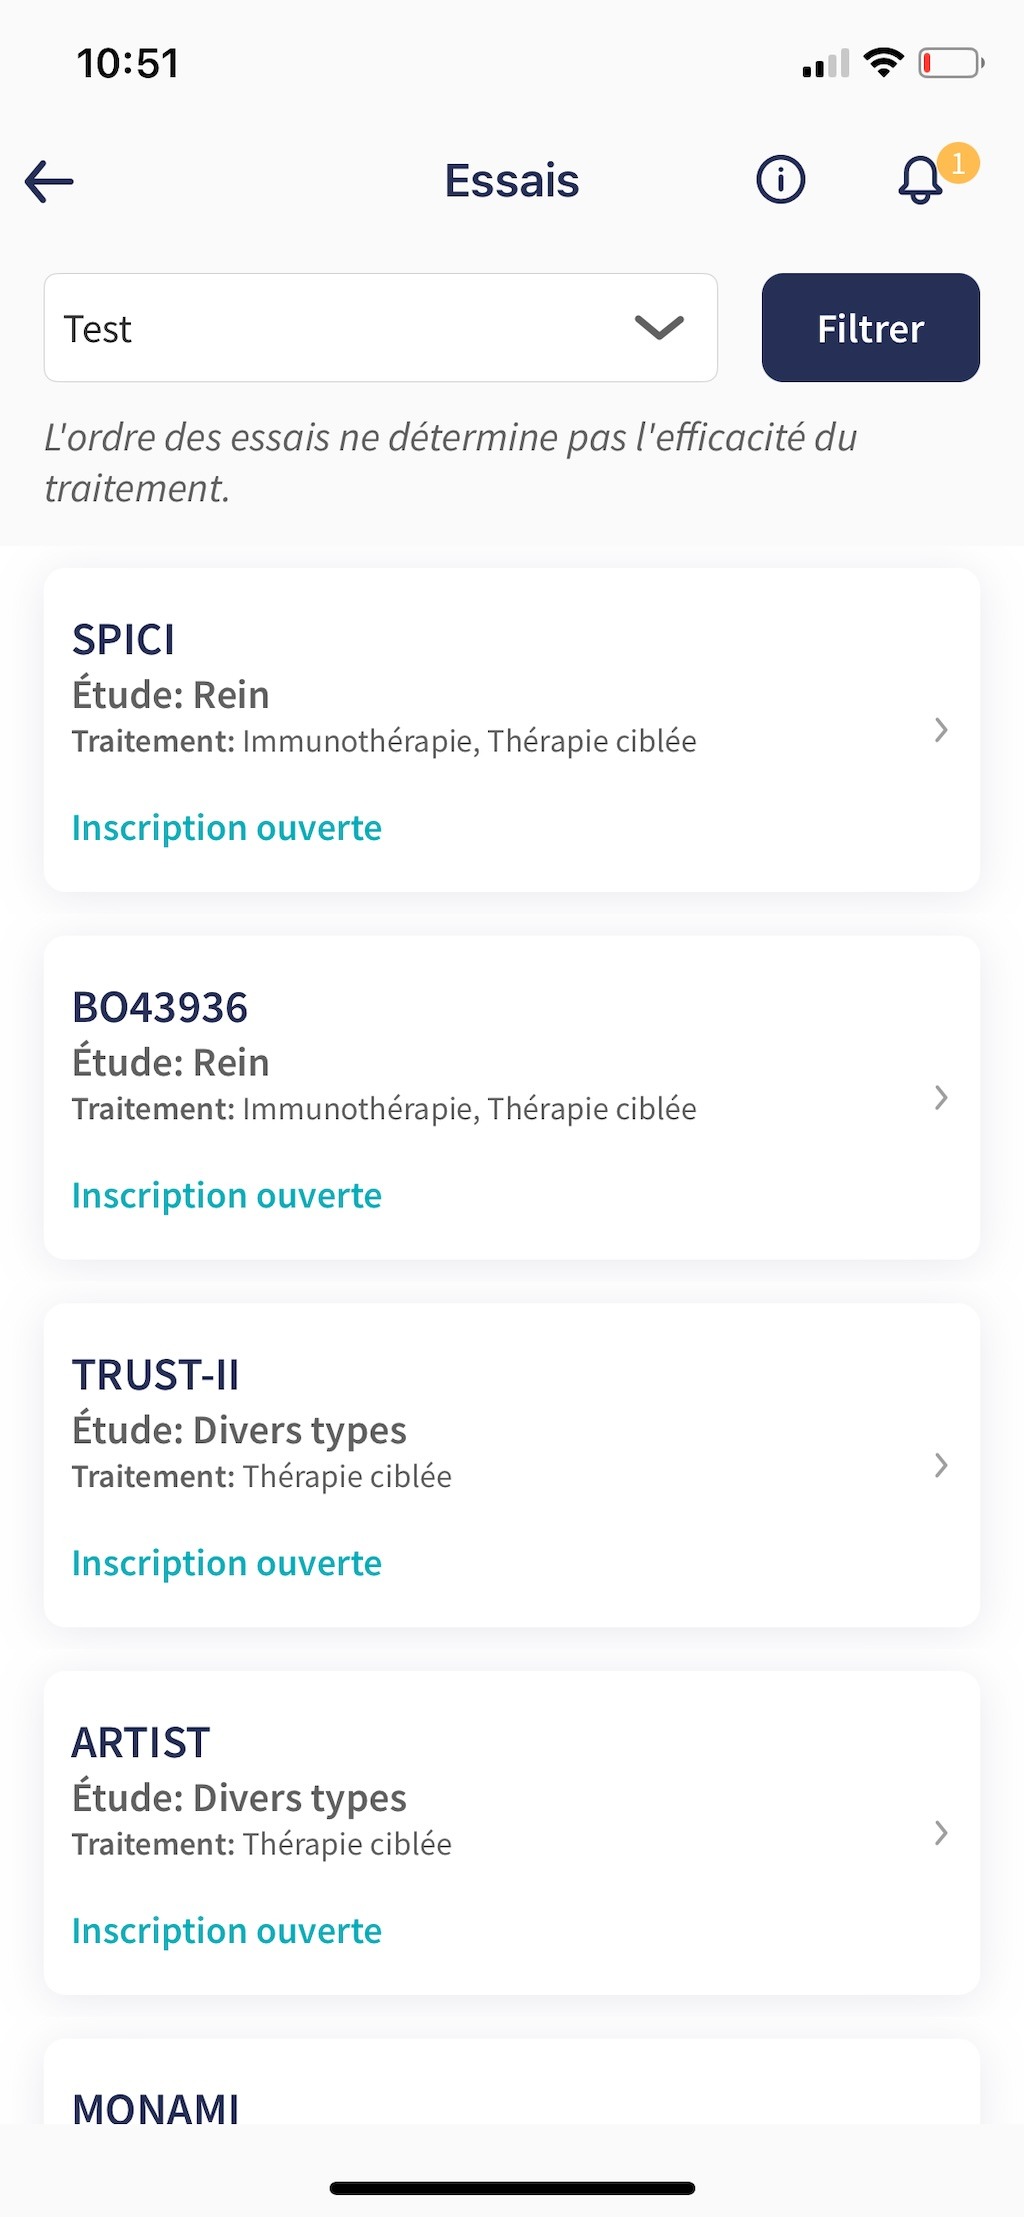The image size is (1024, 2217).
Task: Open SPICI trial chevron
Action: [941, 730]
